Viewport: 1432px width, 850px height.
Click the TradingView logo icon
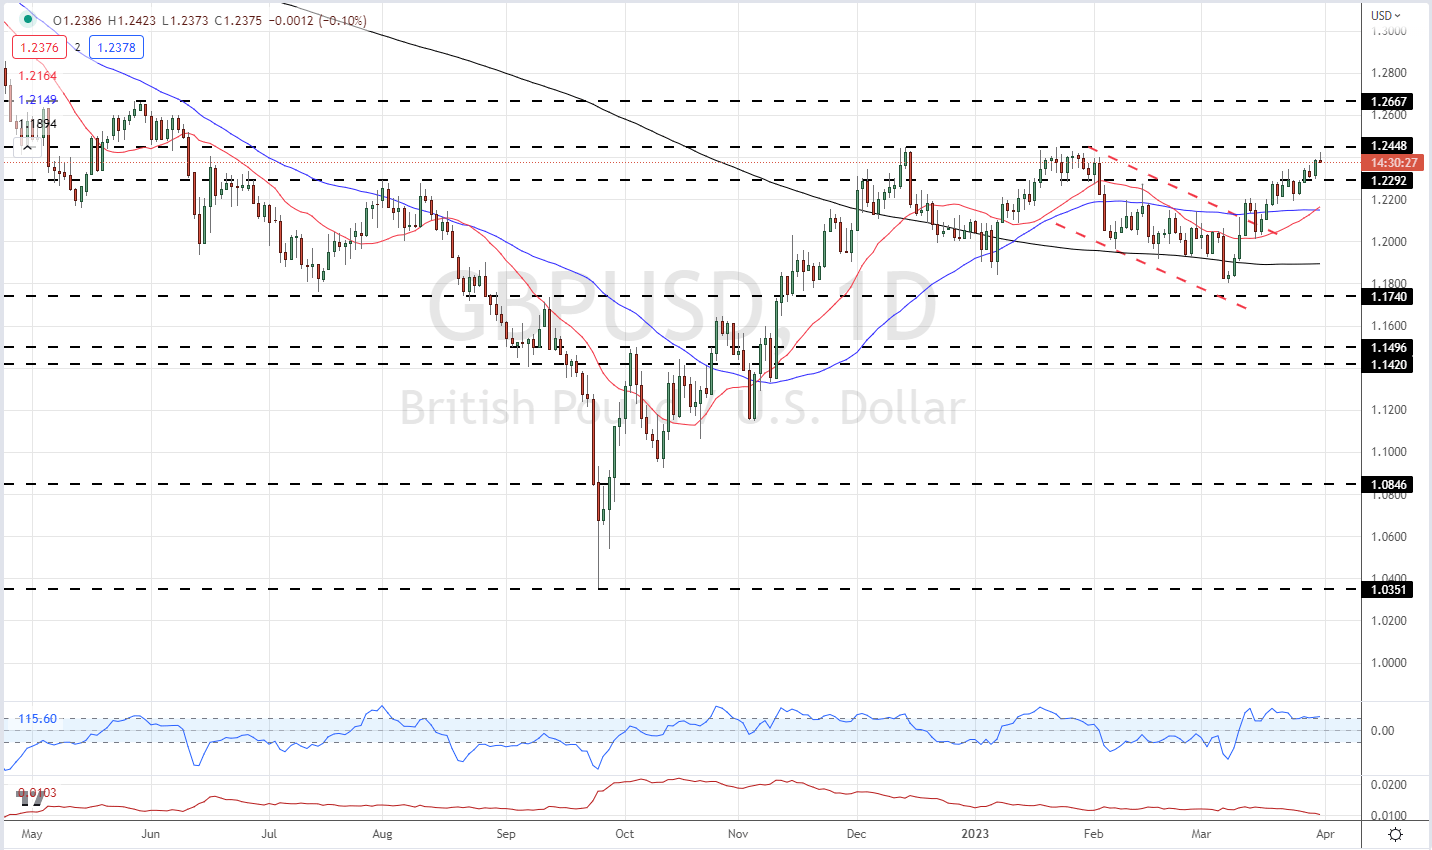[x=31, y=798]
